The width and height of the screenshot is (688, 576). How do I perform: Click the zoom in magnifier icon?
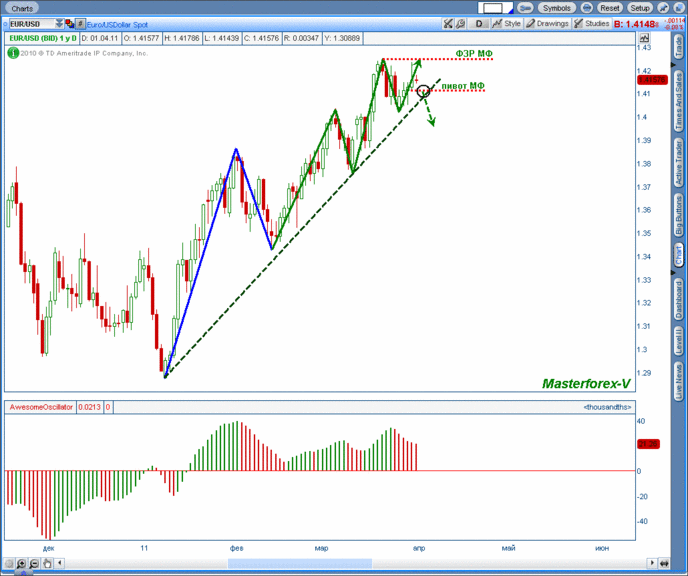point(21,563)
